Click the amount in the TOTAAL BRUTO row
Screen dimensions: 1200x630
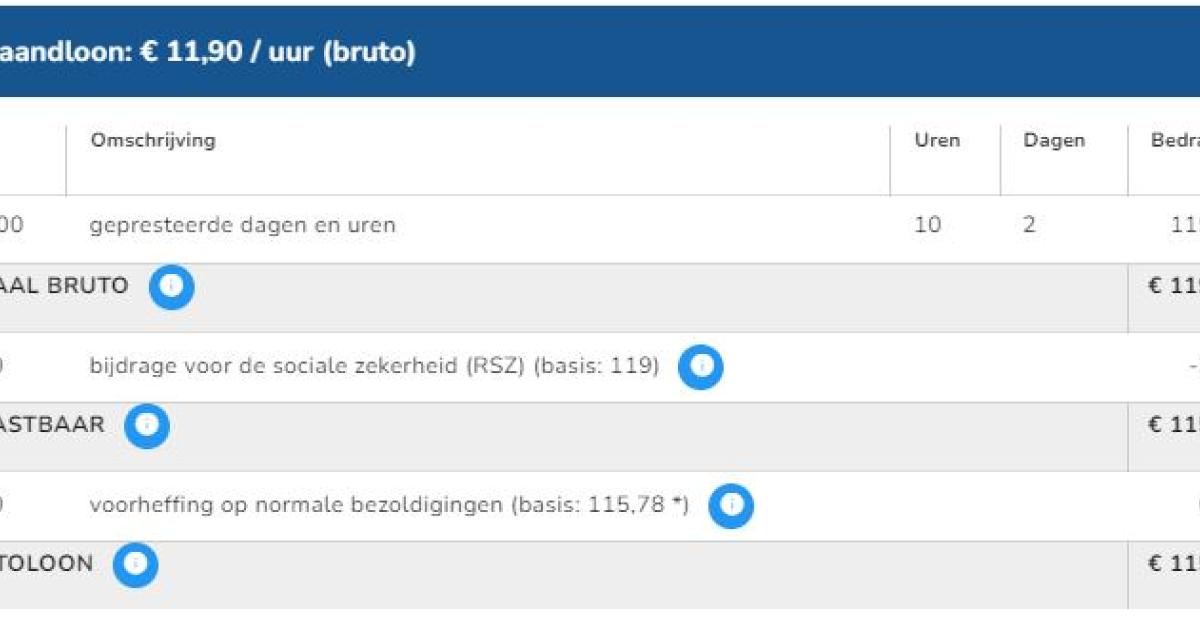tap(1174, 285)
